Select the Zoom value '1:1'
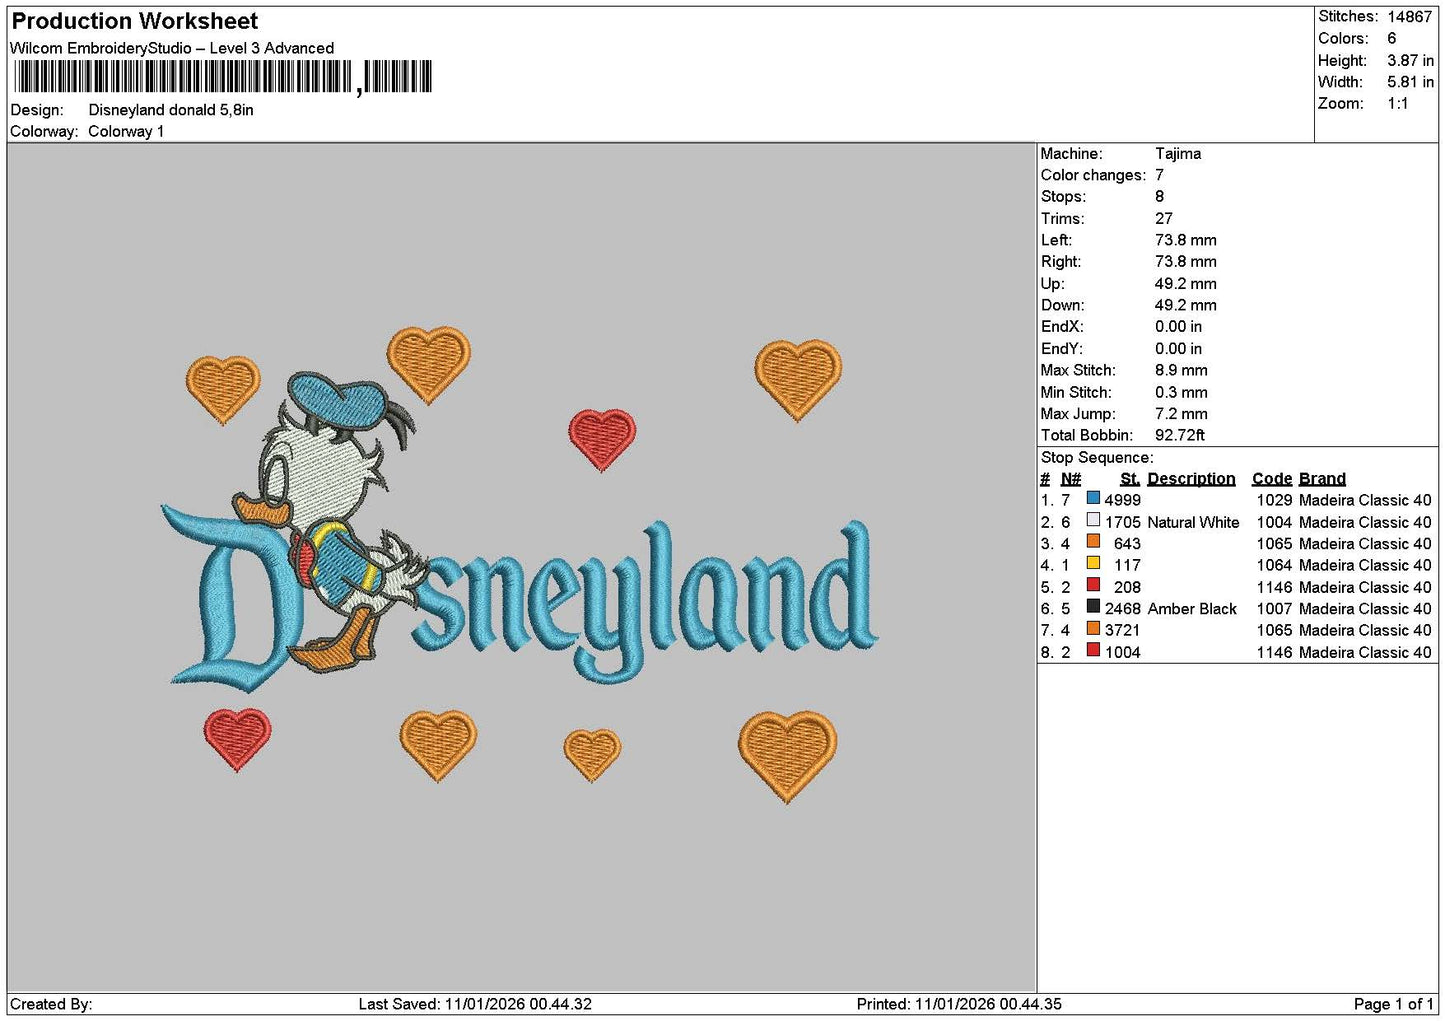 click(1397, 103)
